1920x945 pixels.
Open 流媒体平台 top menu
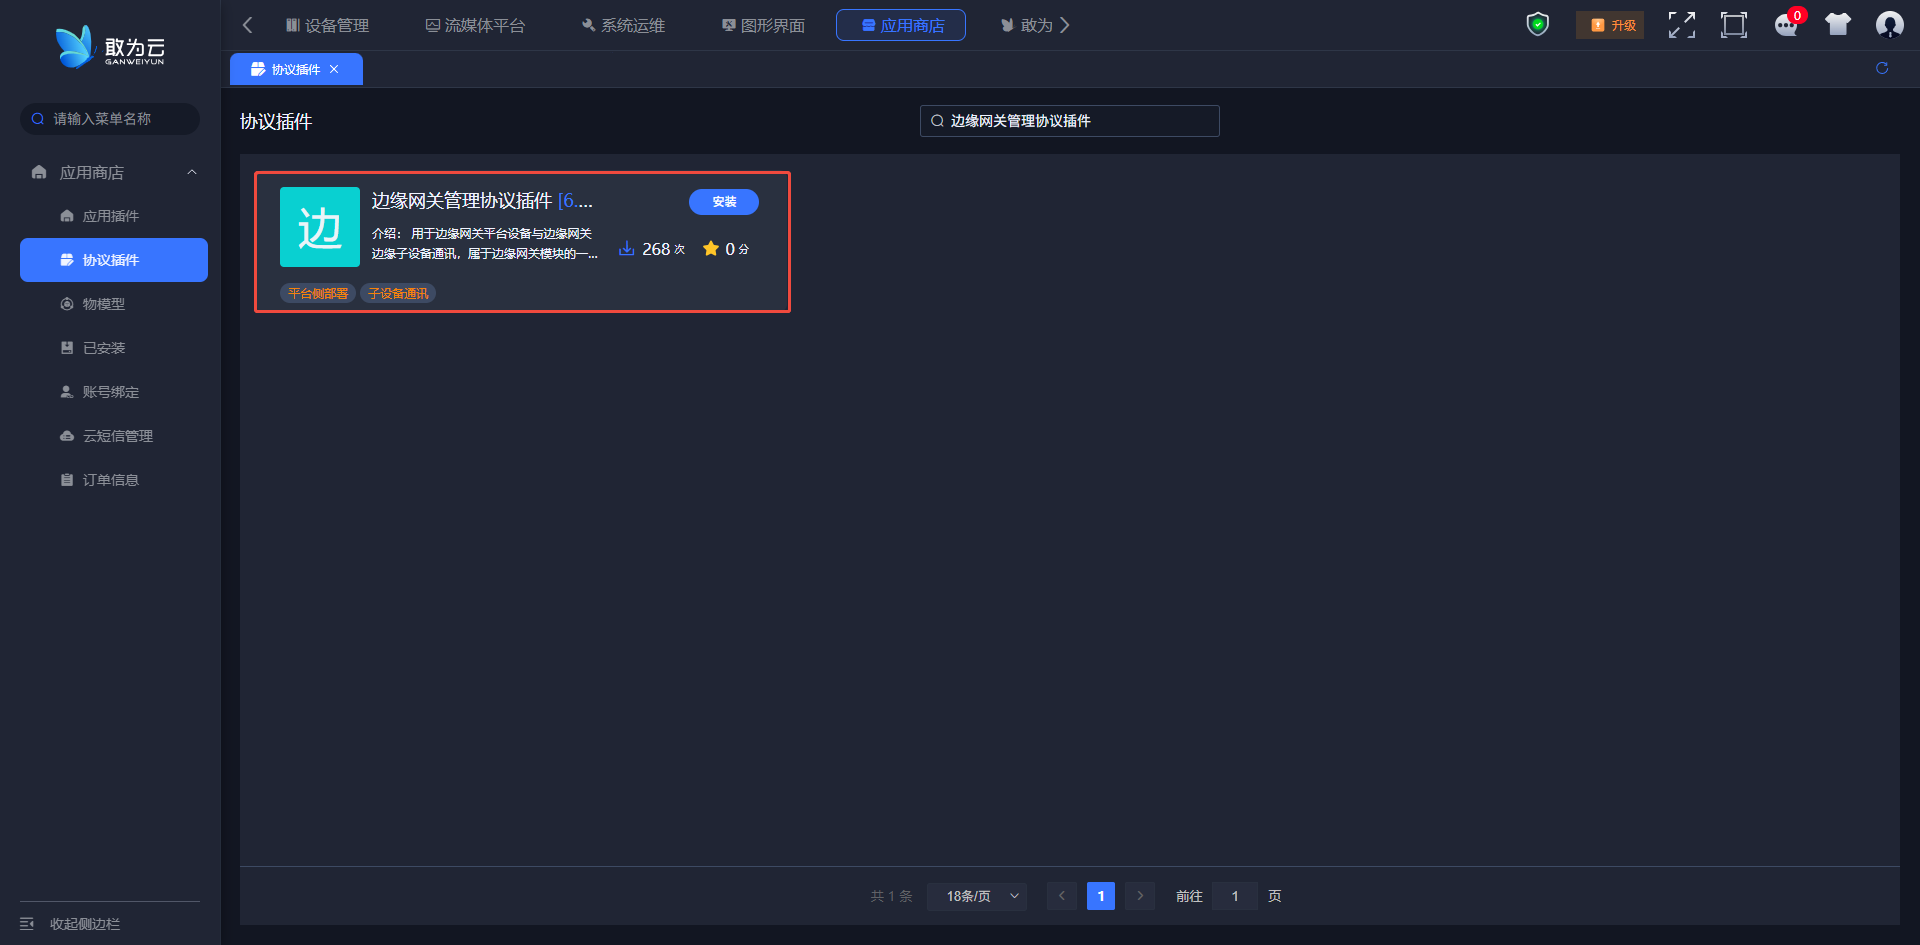pos(475,25)
